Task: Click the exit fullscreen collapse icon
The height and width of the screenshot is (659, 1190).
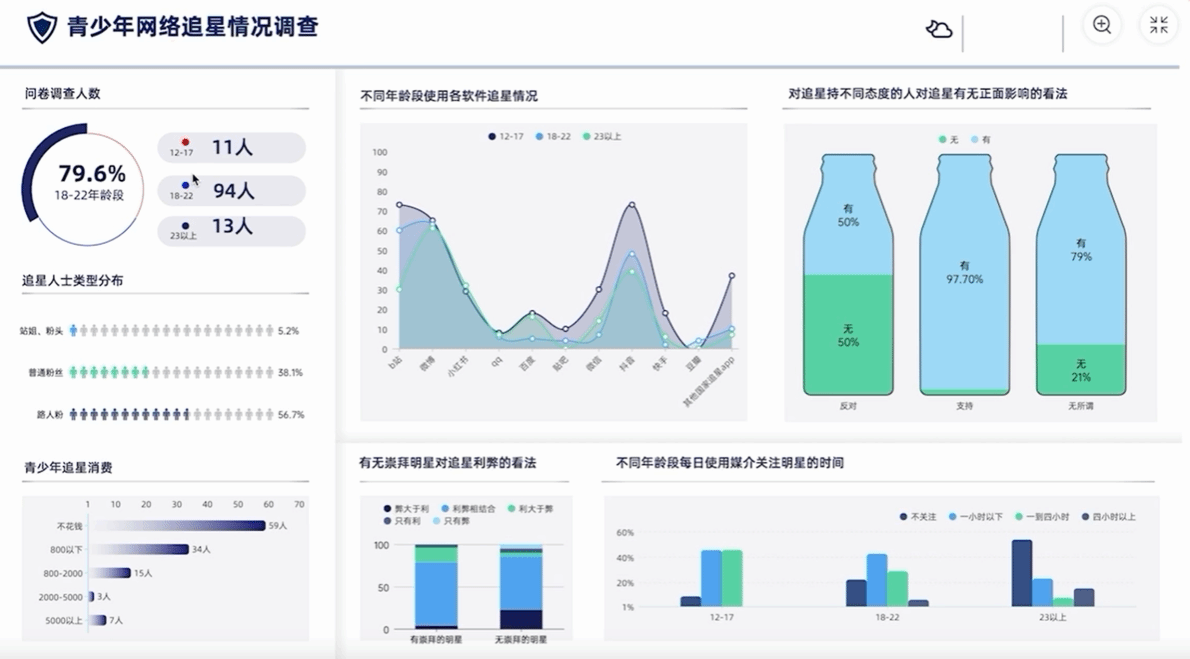Action: pos(1159,26)
